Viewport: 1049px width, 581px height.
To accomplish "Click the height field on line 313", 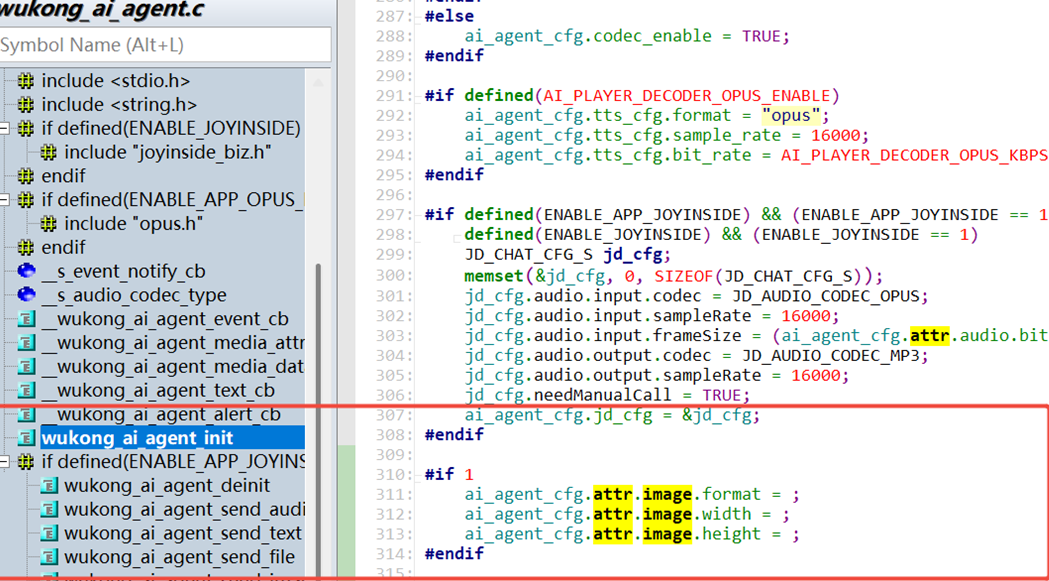I will click(x=732, y=533).
